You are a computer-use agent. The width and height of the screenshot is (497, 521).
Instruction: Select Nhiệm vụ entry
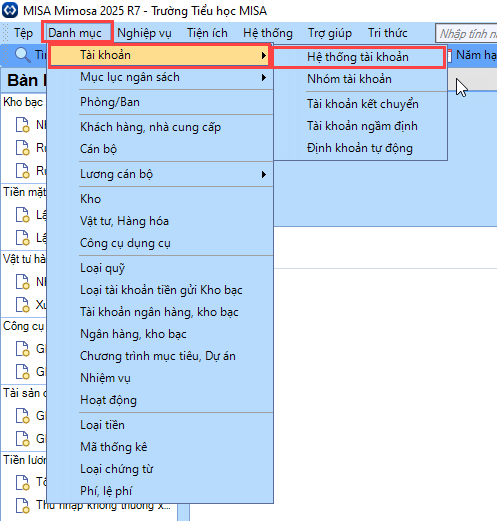tap(159, 378)
